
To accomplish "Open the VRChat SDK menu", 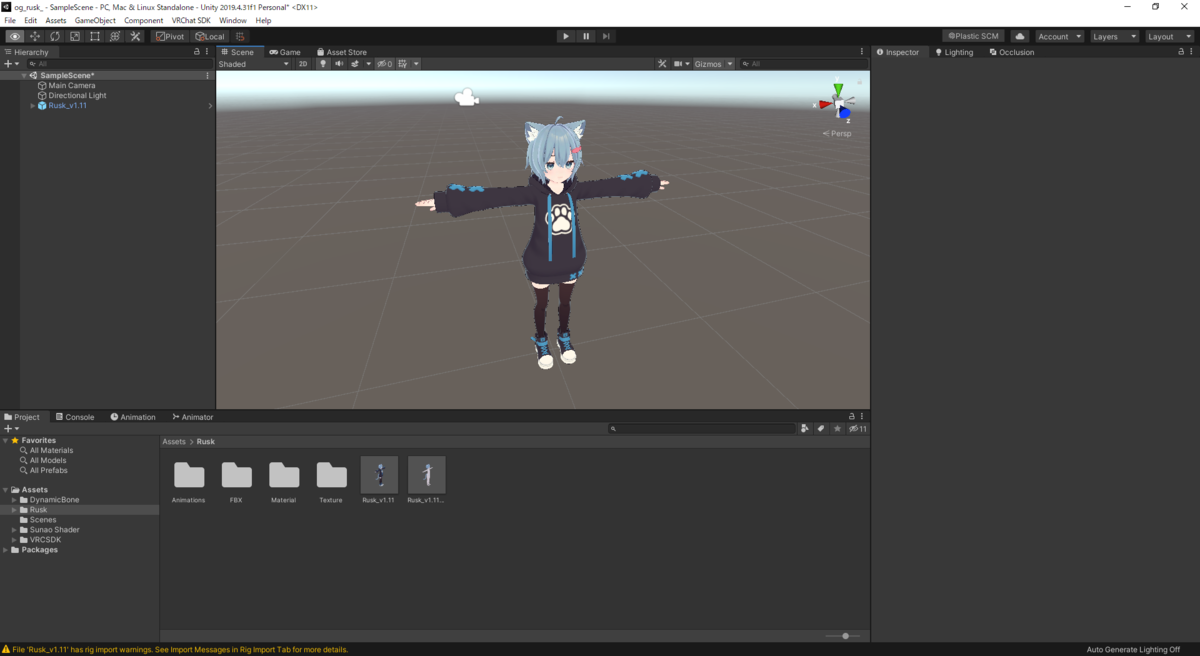I will tap(191, 20).
